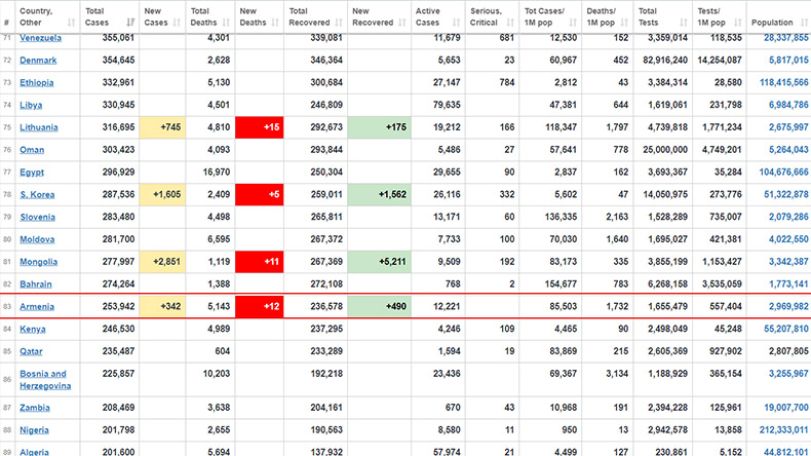This screenshot has width=811, height=456.
Task: Sort by Deaths/1M pop column arrows
Action: pyautogui.click(x=624, y=22)
